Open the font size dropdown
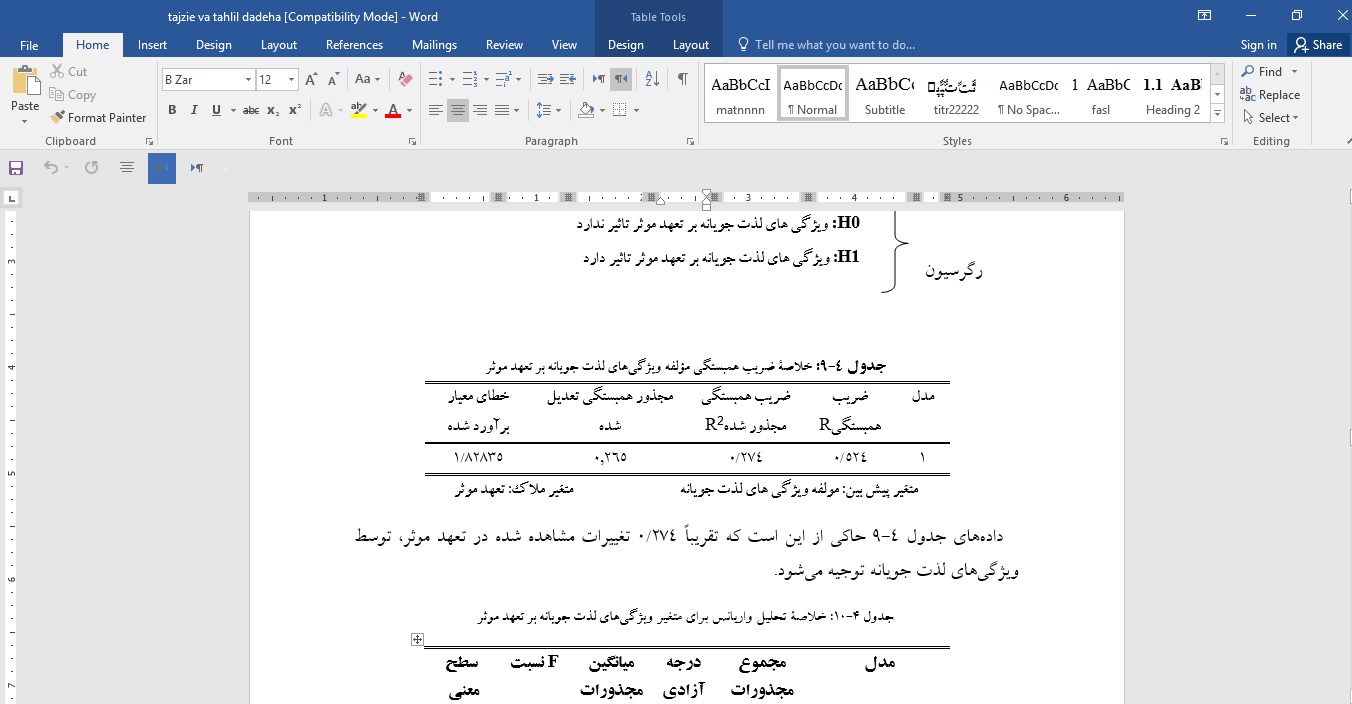Image resolution: width=1352 pixels, height=704 pixels. pyautogui.click(x=290, y=78)
